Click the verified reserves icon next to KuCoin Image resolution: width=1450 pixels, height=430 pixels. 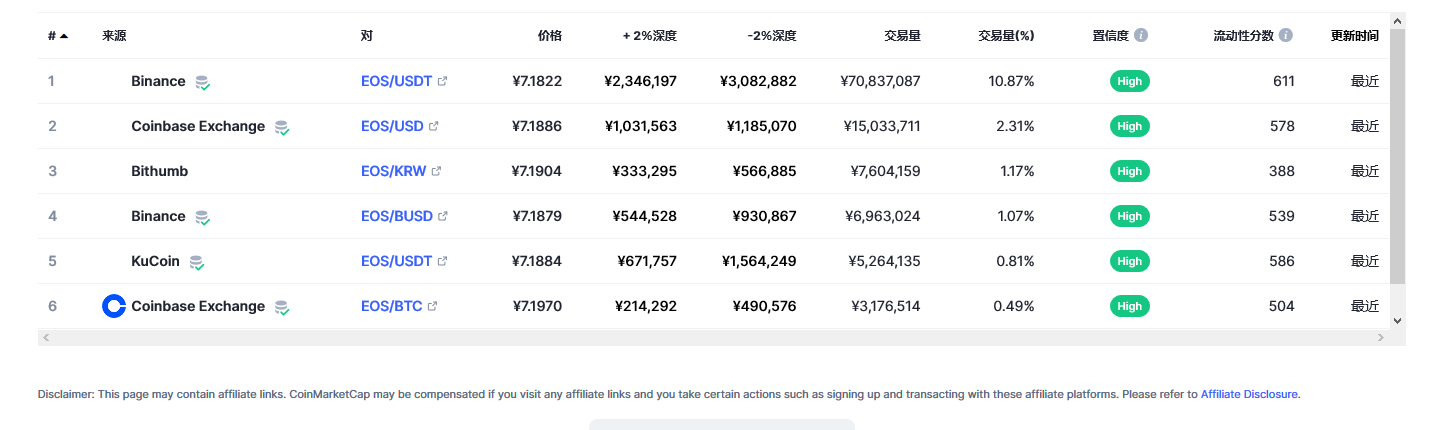(x=197, y=262)
